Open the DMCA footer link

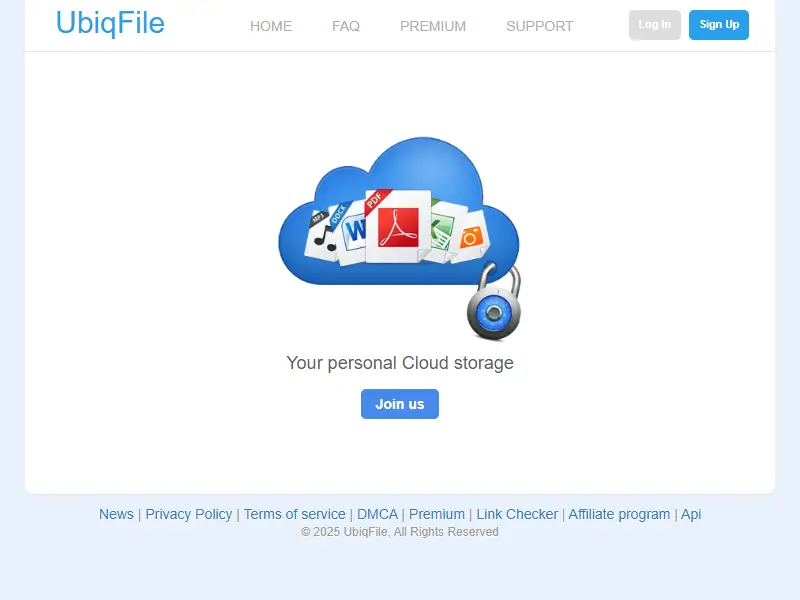pyautogui.click(x=378, y=514)
